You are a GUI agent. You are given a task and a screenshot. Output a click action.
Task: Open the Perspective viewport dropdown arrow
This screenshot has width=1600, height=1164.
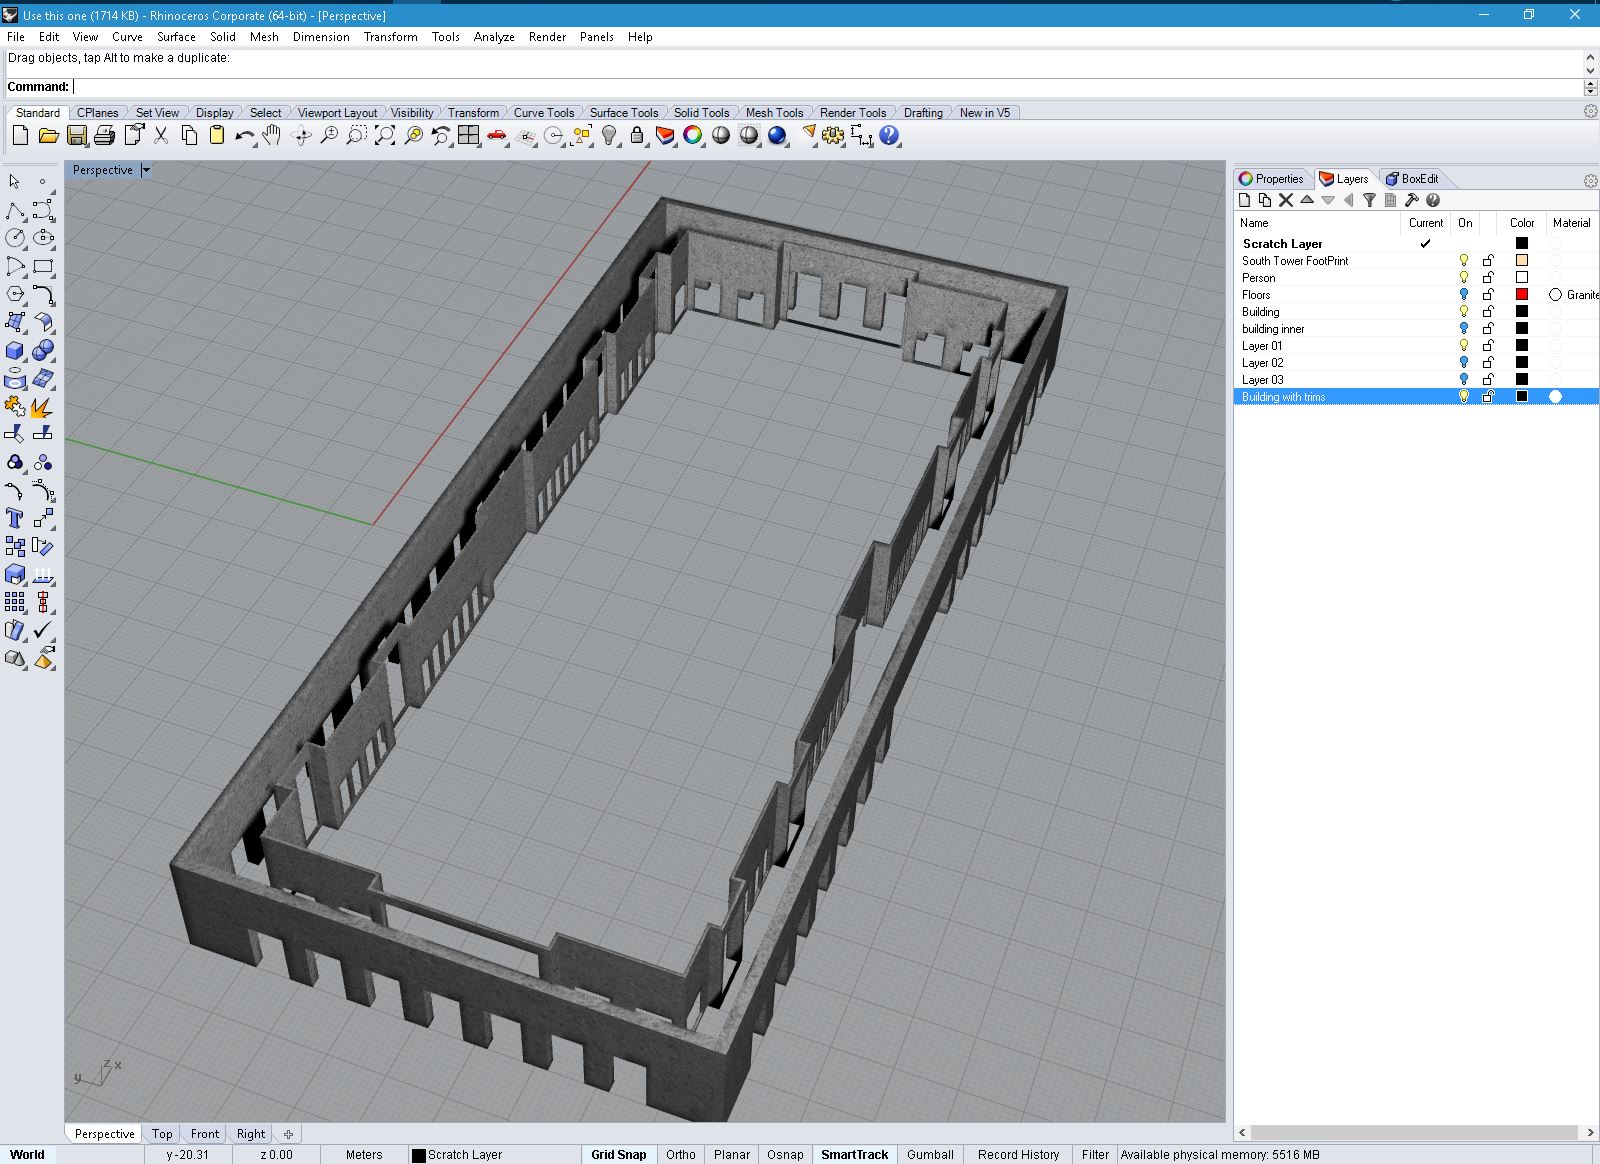146,170
